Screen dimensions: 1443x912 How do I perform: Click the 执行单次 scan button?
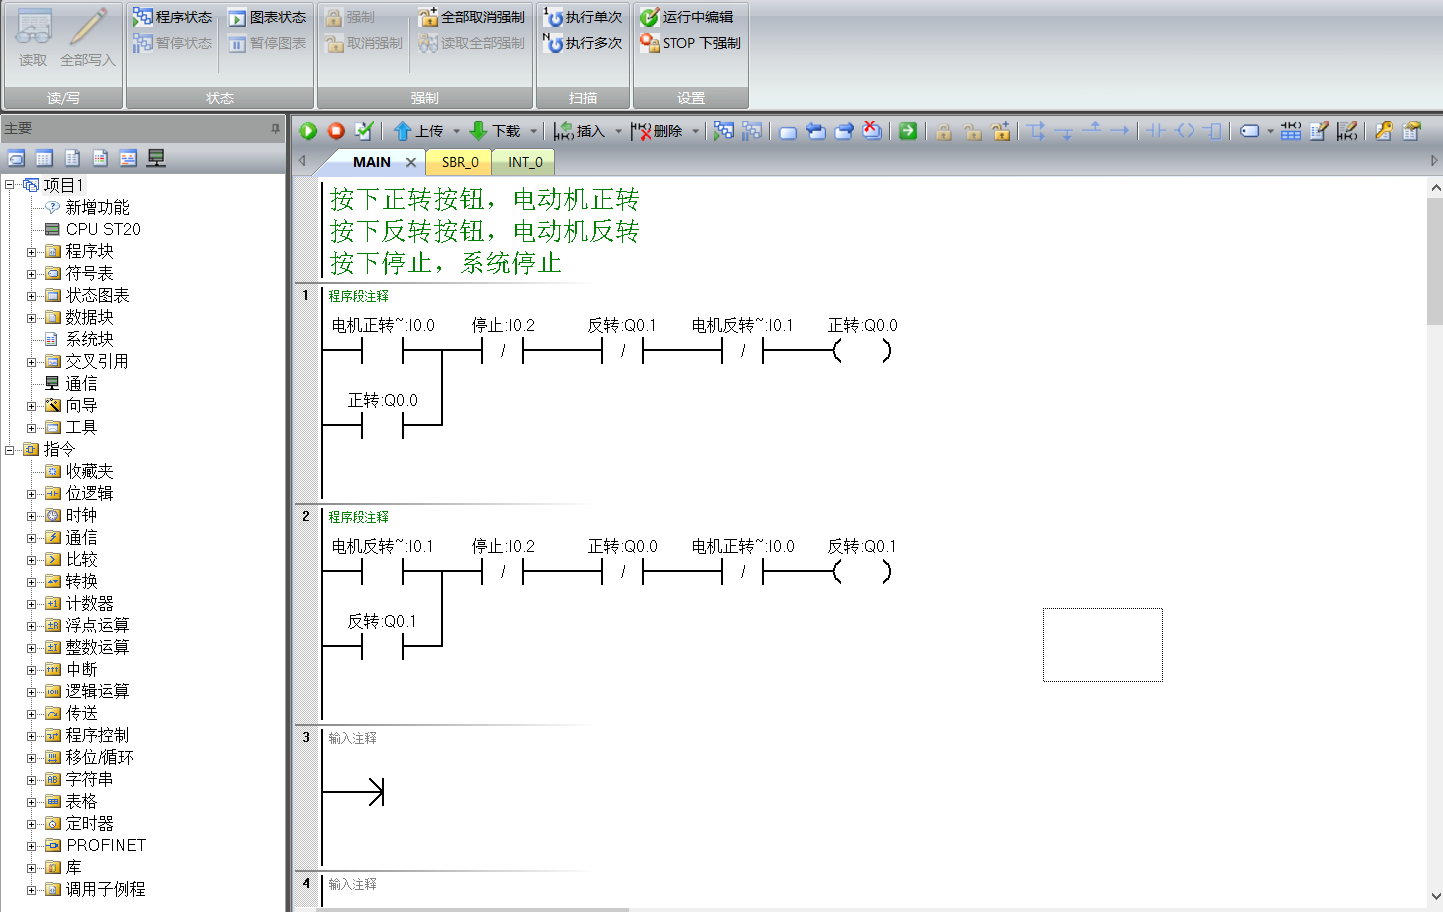pyautogui.click(x=584, y=17)
